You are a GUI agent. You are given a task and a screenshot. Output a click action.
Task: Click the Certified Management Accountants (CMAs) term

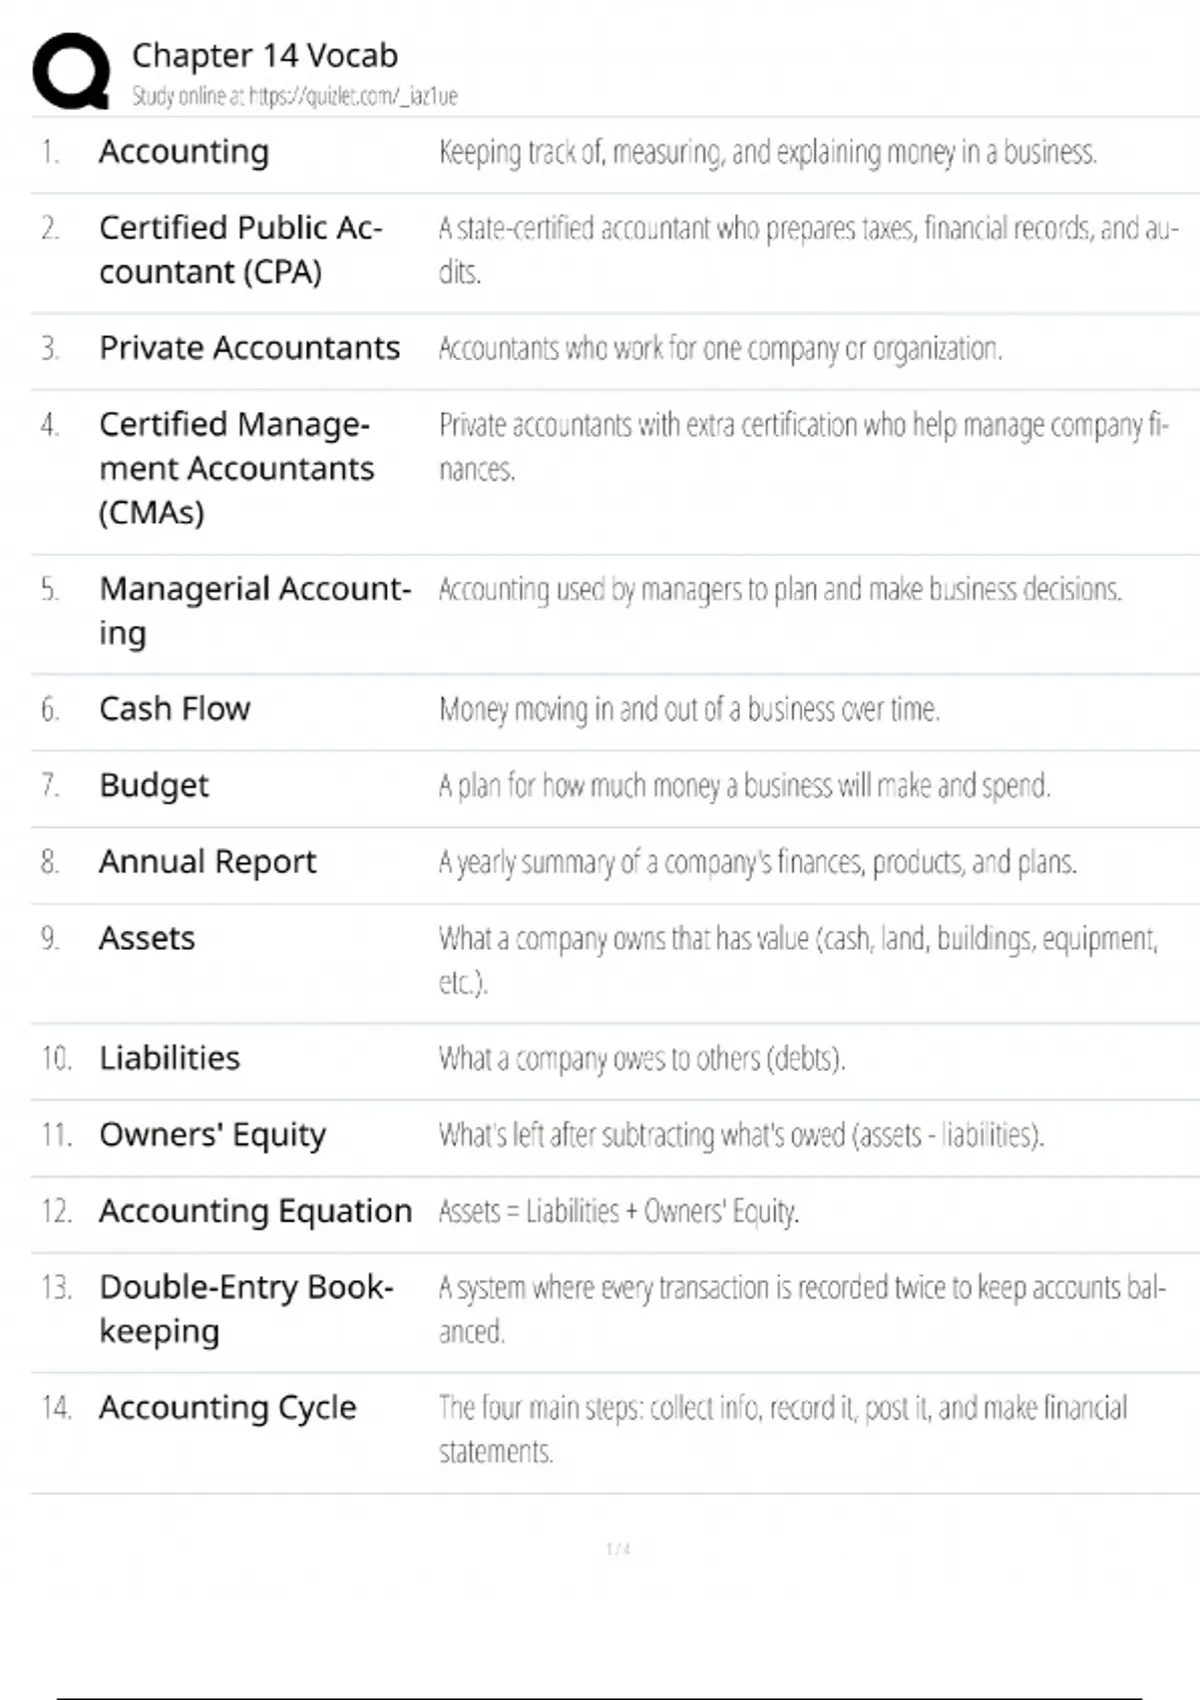click(236, 468)
